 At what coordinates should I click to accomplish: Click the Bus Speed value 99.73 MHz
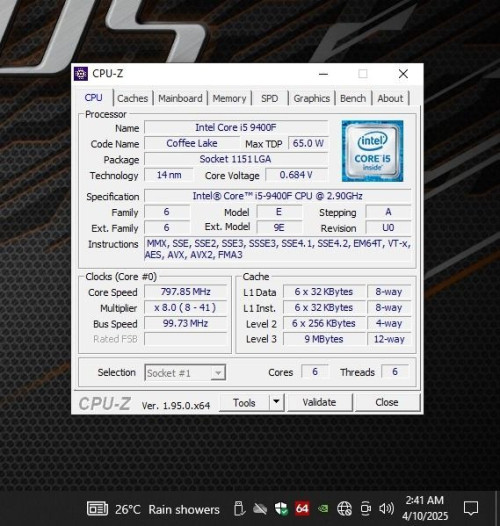(186, 323)
